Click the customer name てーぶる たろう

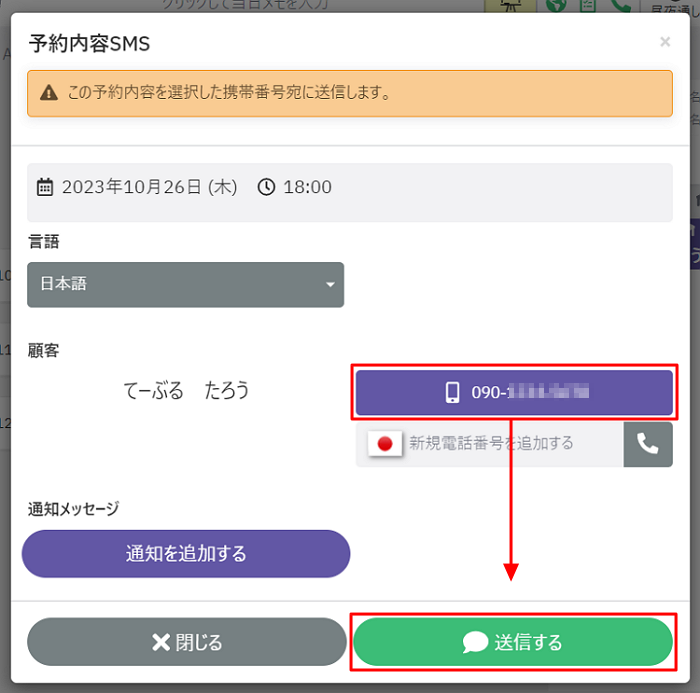tap(186, 390)
